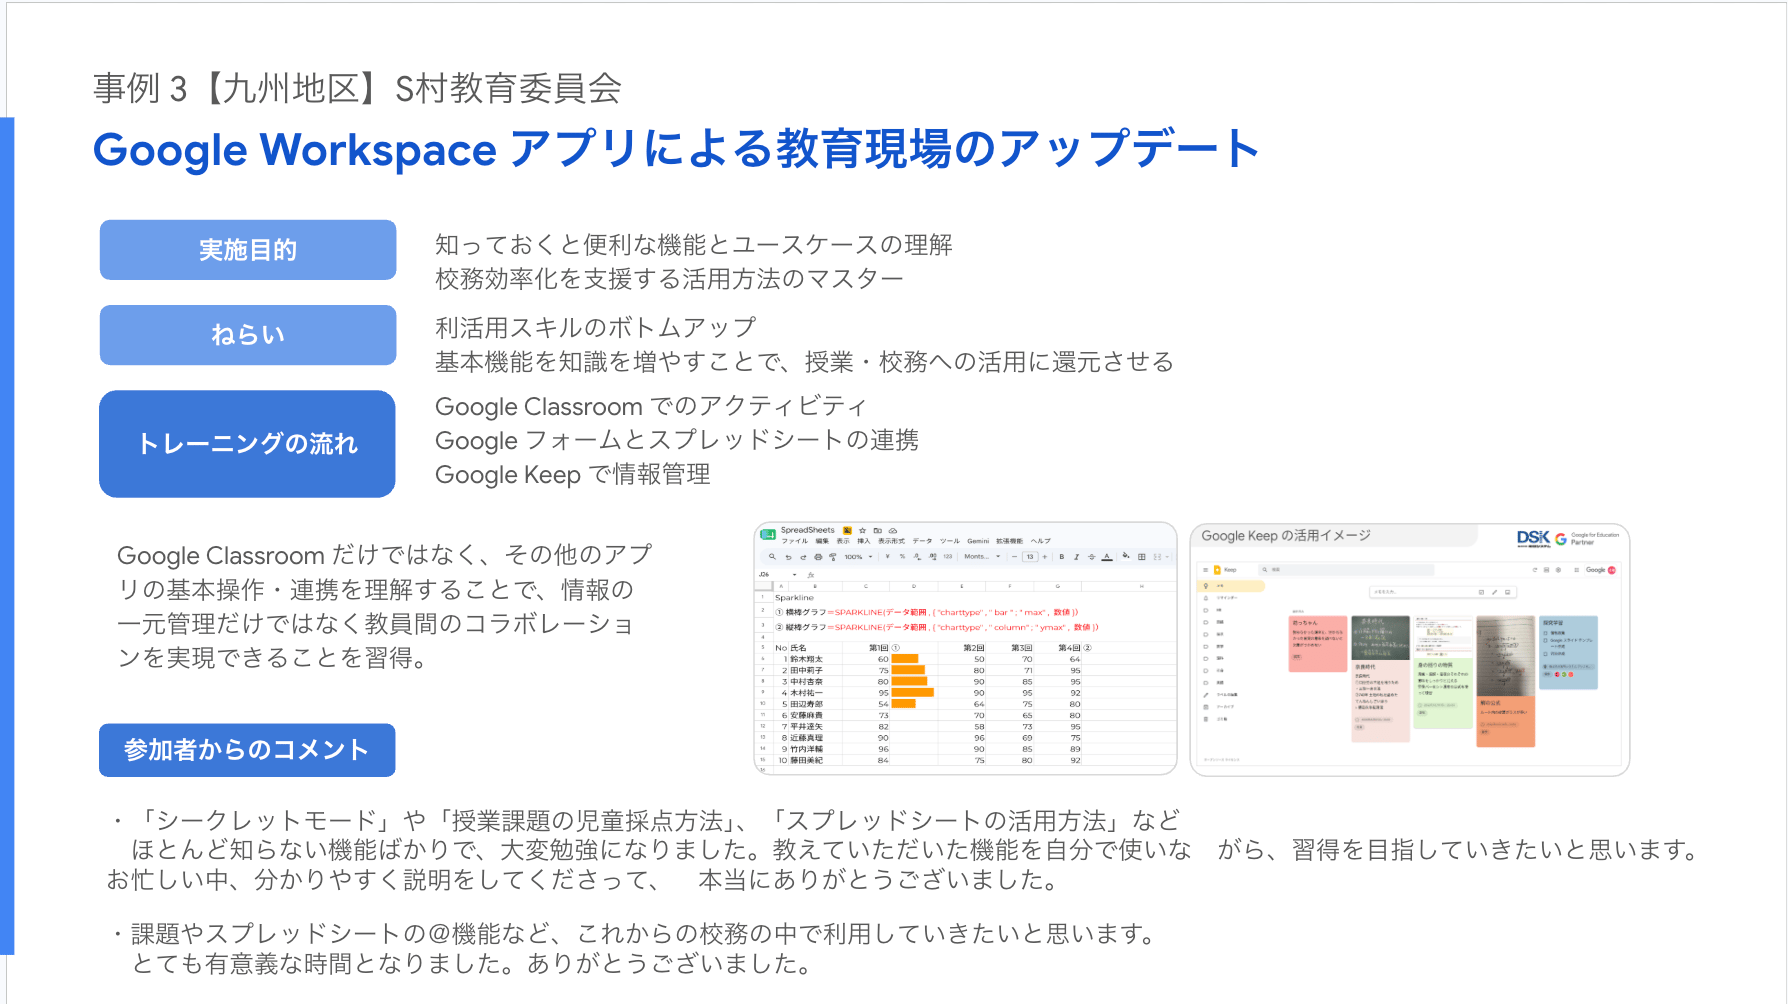Increase font size with plus in SpreadSheets
1788x1004 pixels.
tap(1044, 557)
